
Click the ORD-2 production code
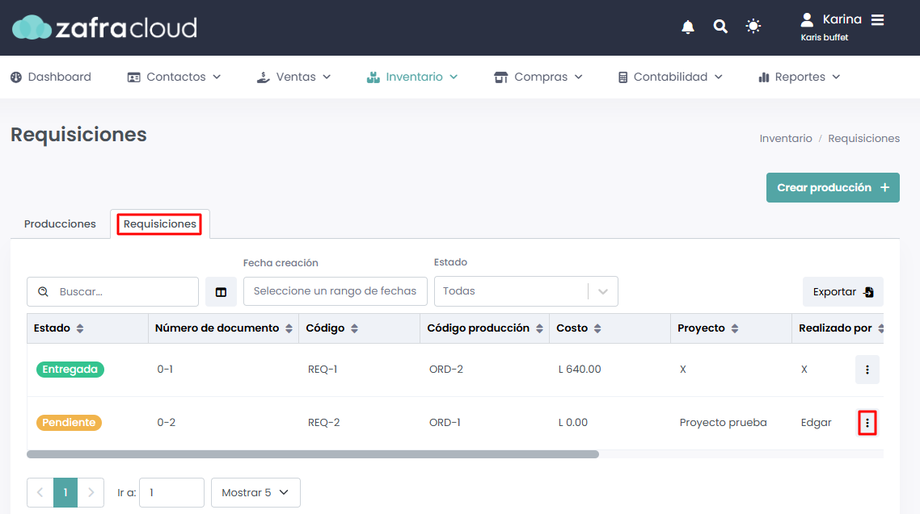[x=446, y=370]
